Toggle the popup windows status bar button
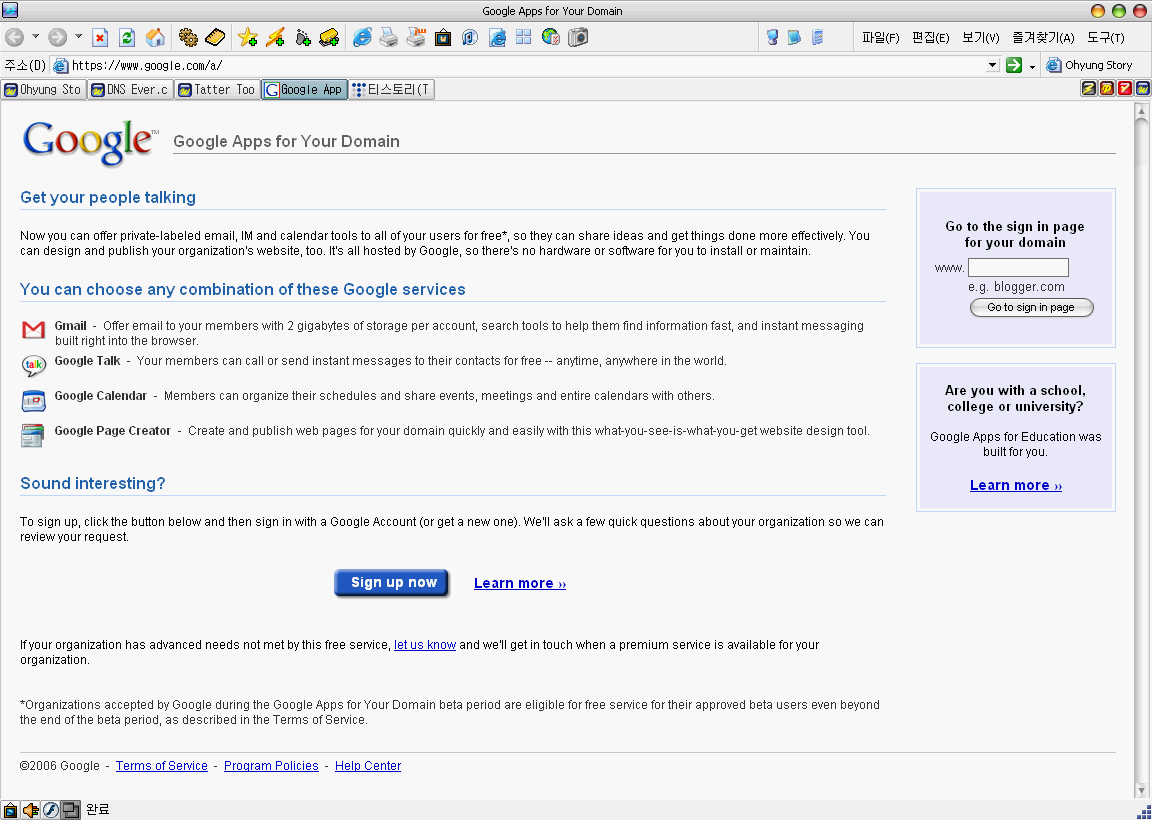 [70, 810]
